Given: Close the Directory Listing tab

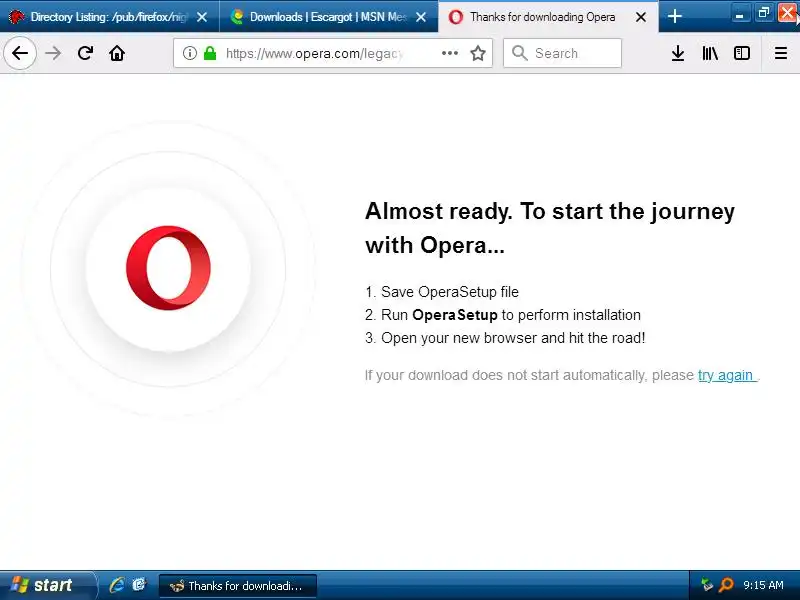Looking at the screenshot, I should click(202, 17).
